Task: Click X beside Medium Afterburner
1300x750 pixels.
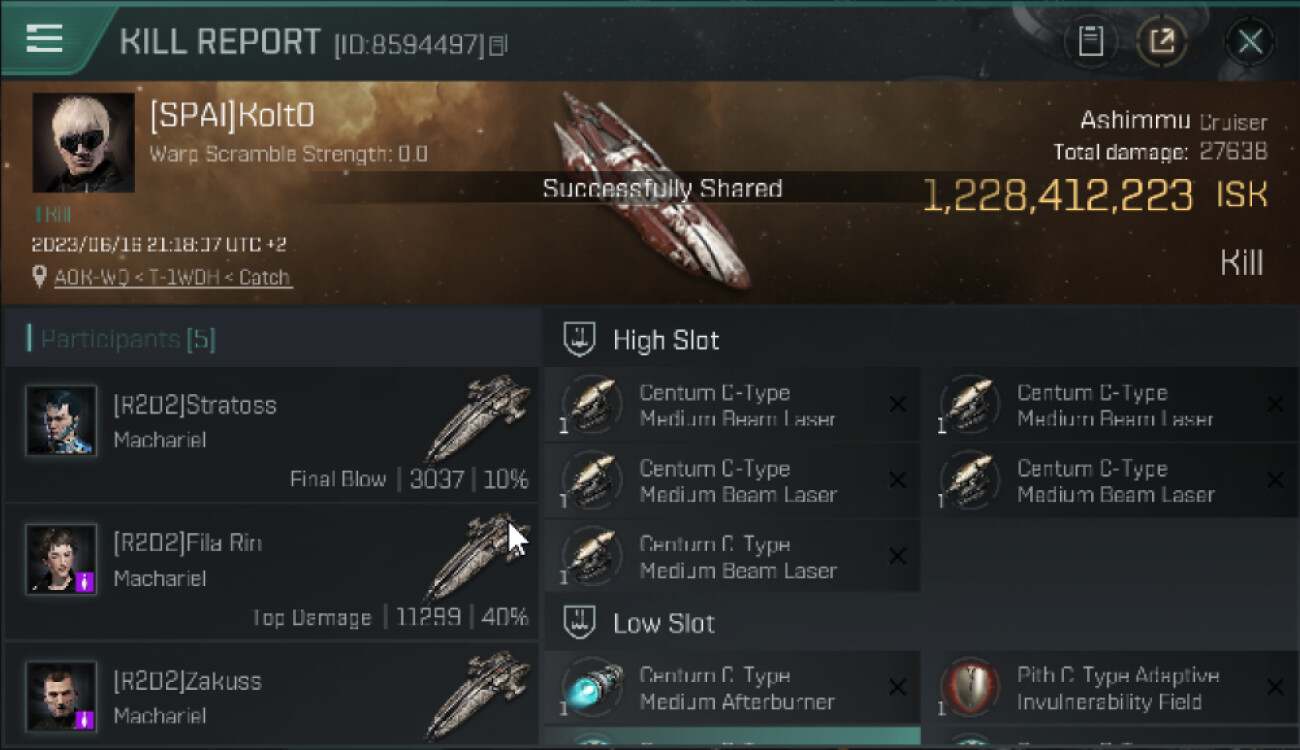Action: (x=898, y=688)
